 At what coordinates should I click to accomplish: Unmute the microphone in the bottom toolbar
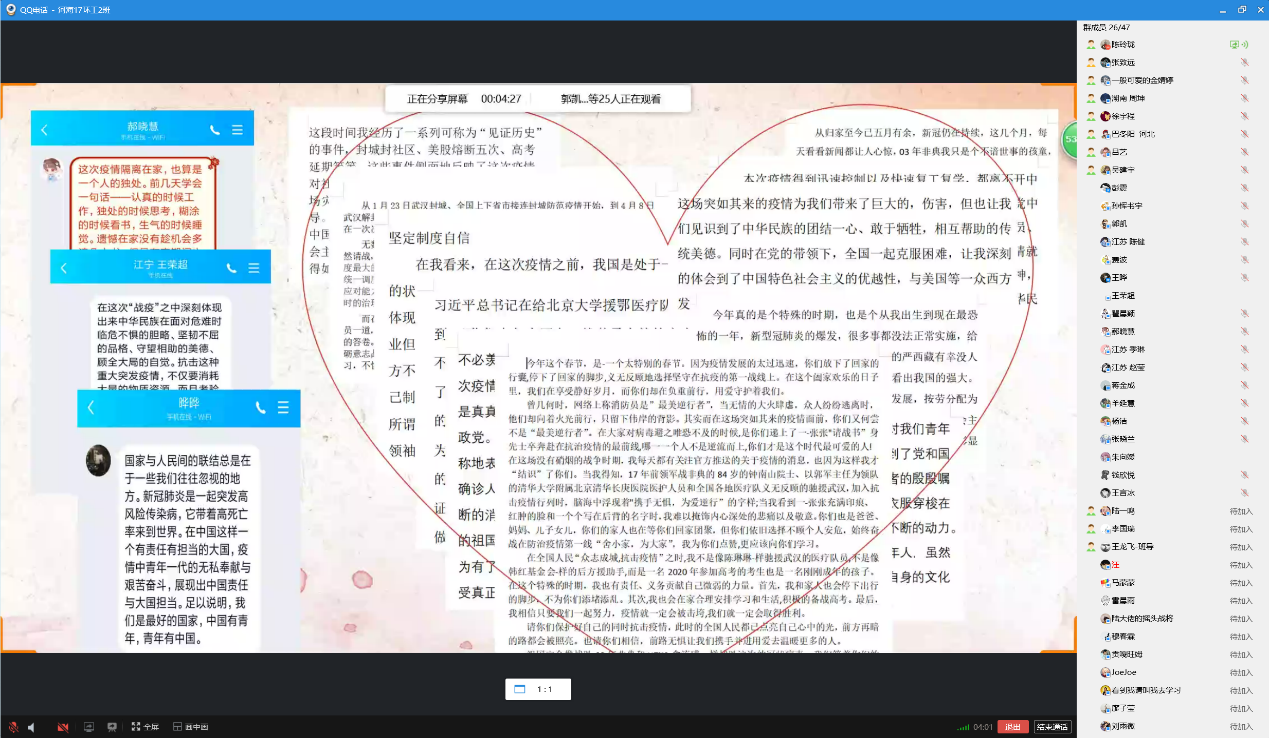(x=13, y=727)
